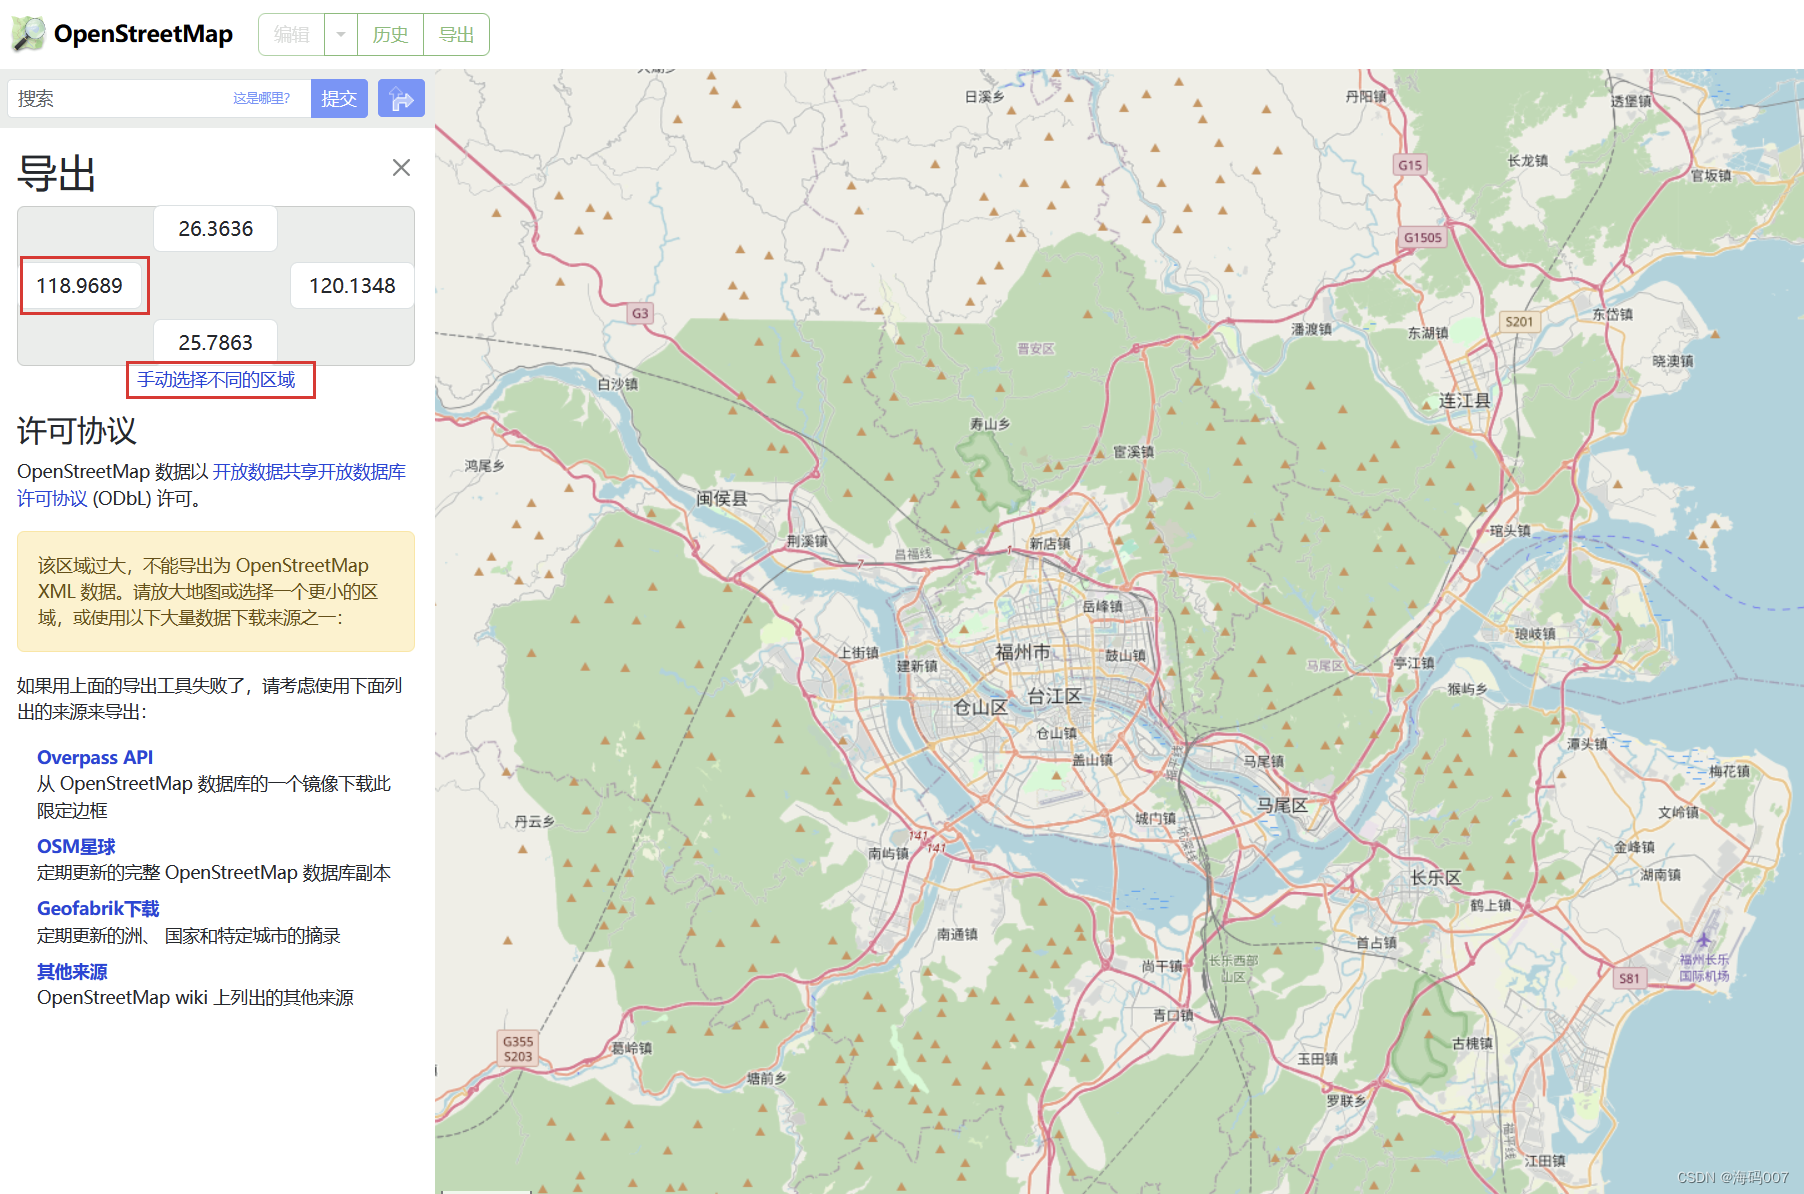This screenshot has height=1194, width=1804.
Task: Focus the 搜索 search input field
Action: pos(159,98)
